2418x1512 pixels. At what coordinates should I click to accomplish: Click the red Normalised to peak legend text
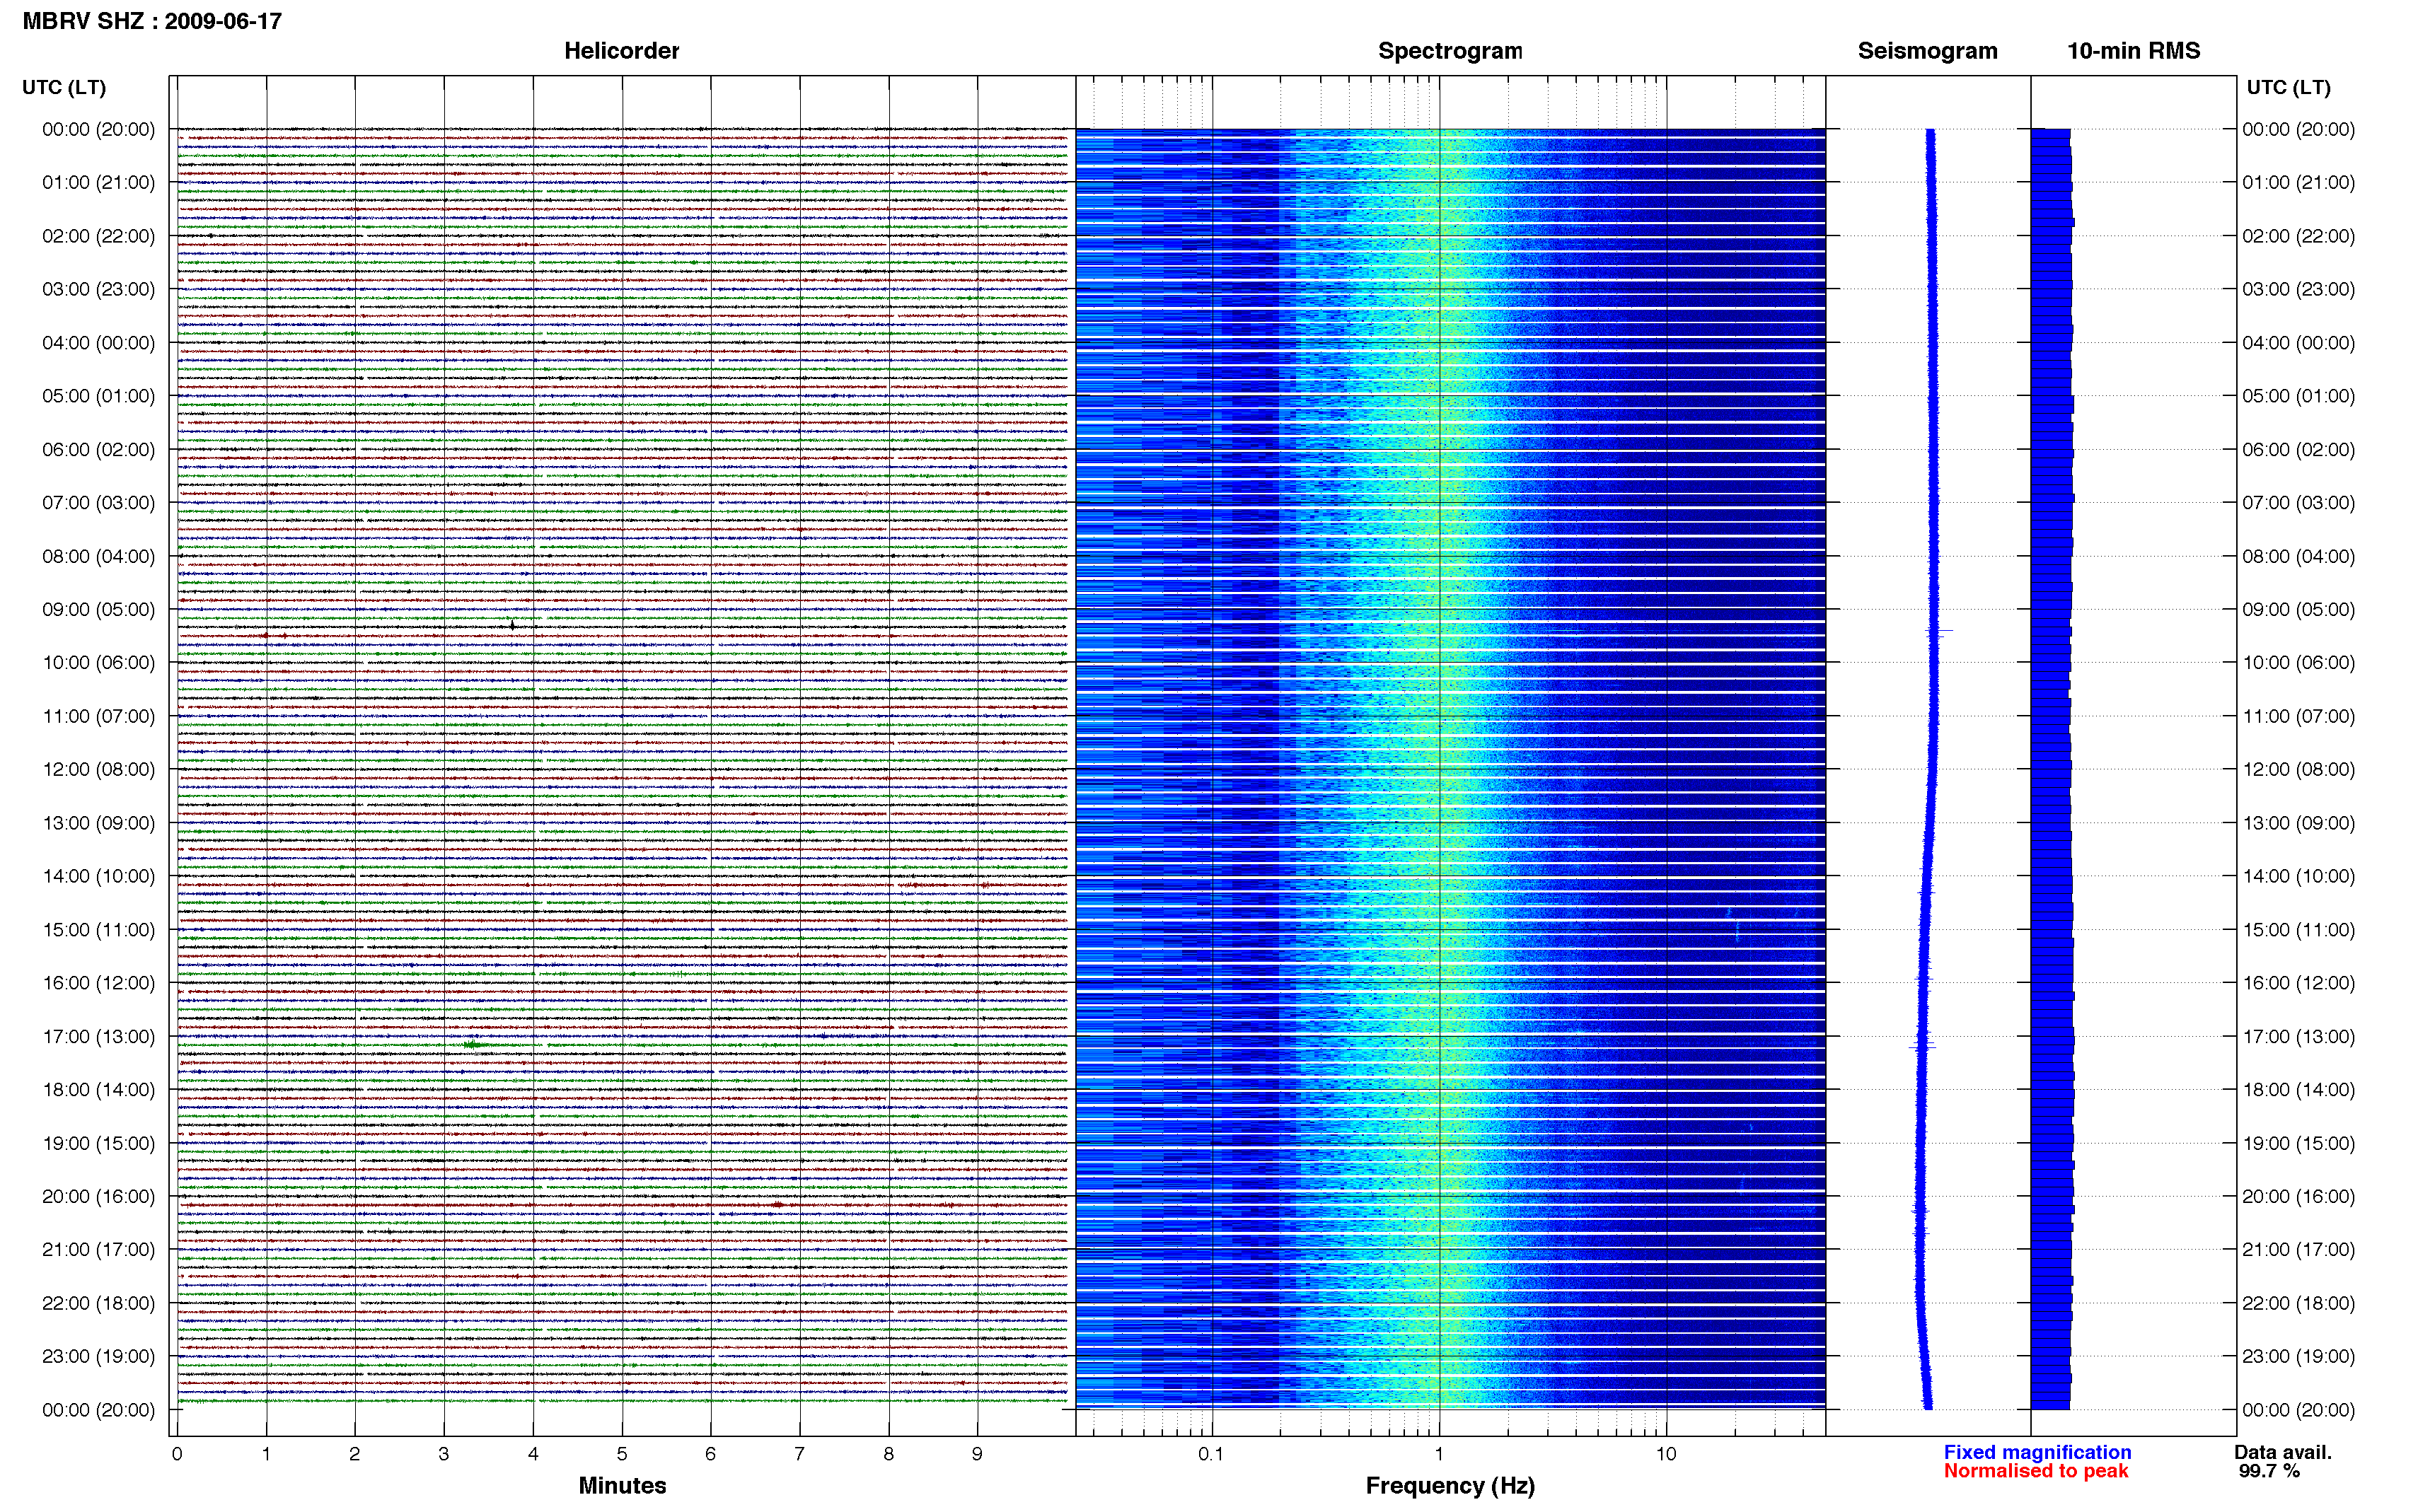[x=2036, y=1471]
